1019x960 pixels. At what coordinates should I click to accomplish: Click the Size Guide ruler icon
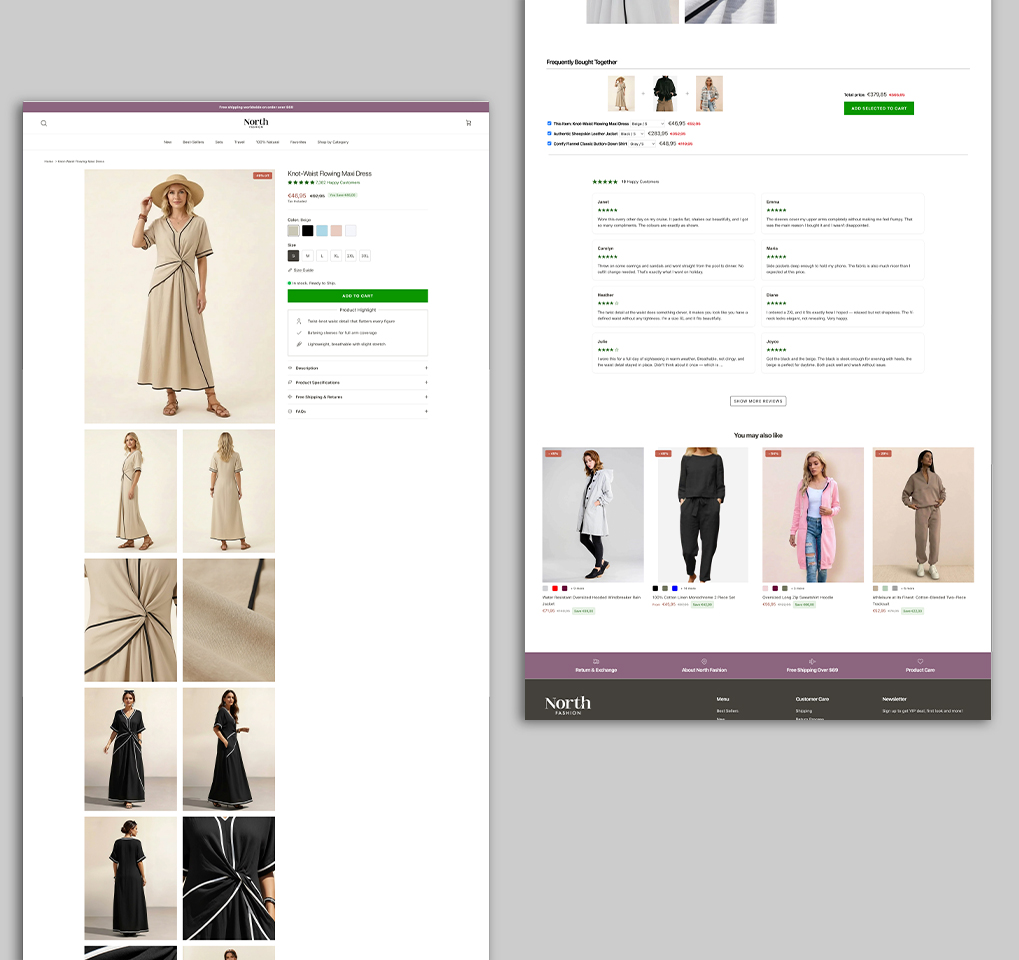[290, 270]
